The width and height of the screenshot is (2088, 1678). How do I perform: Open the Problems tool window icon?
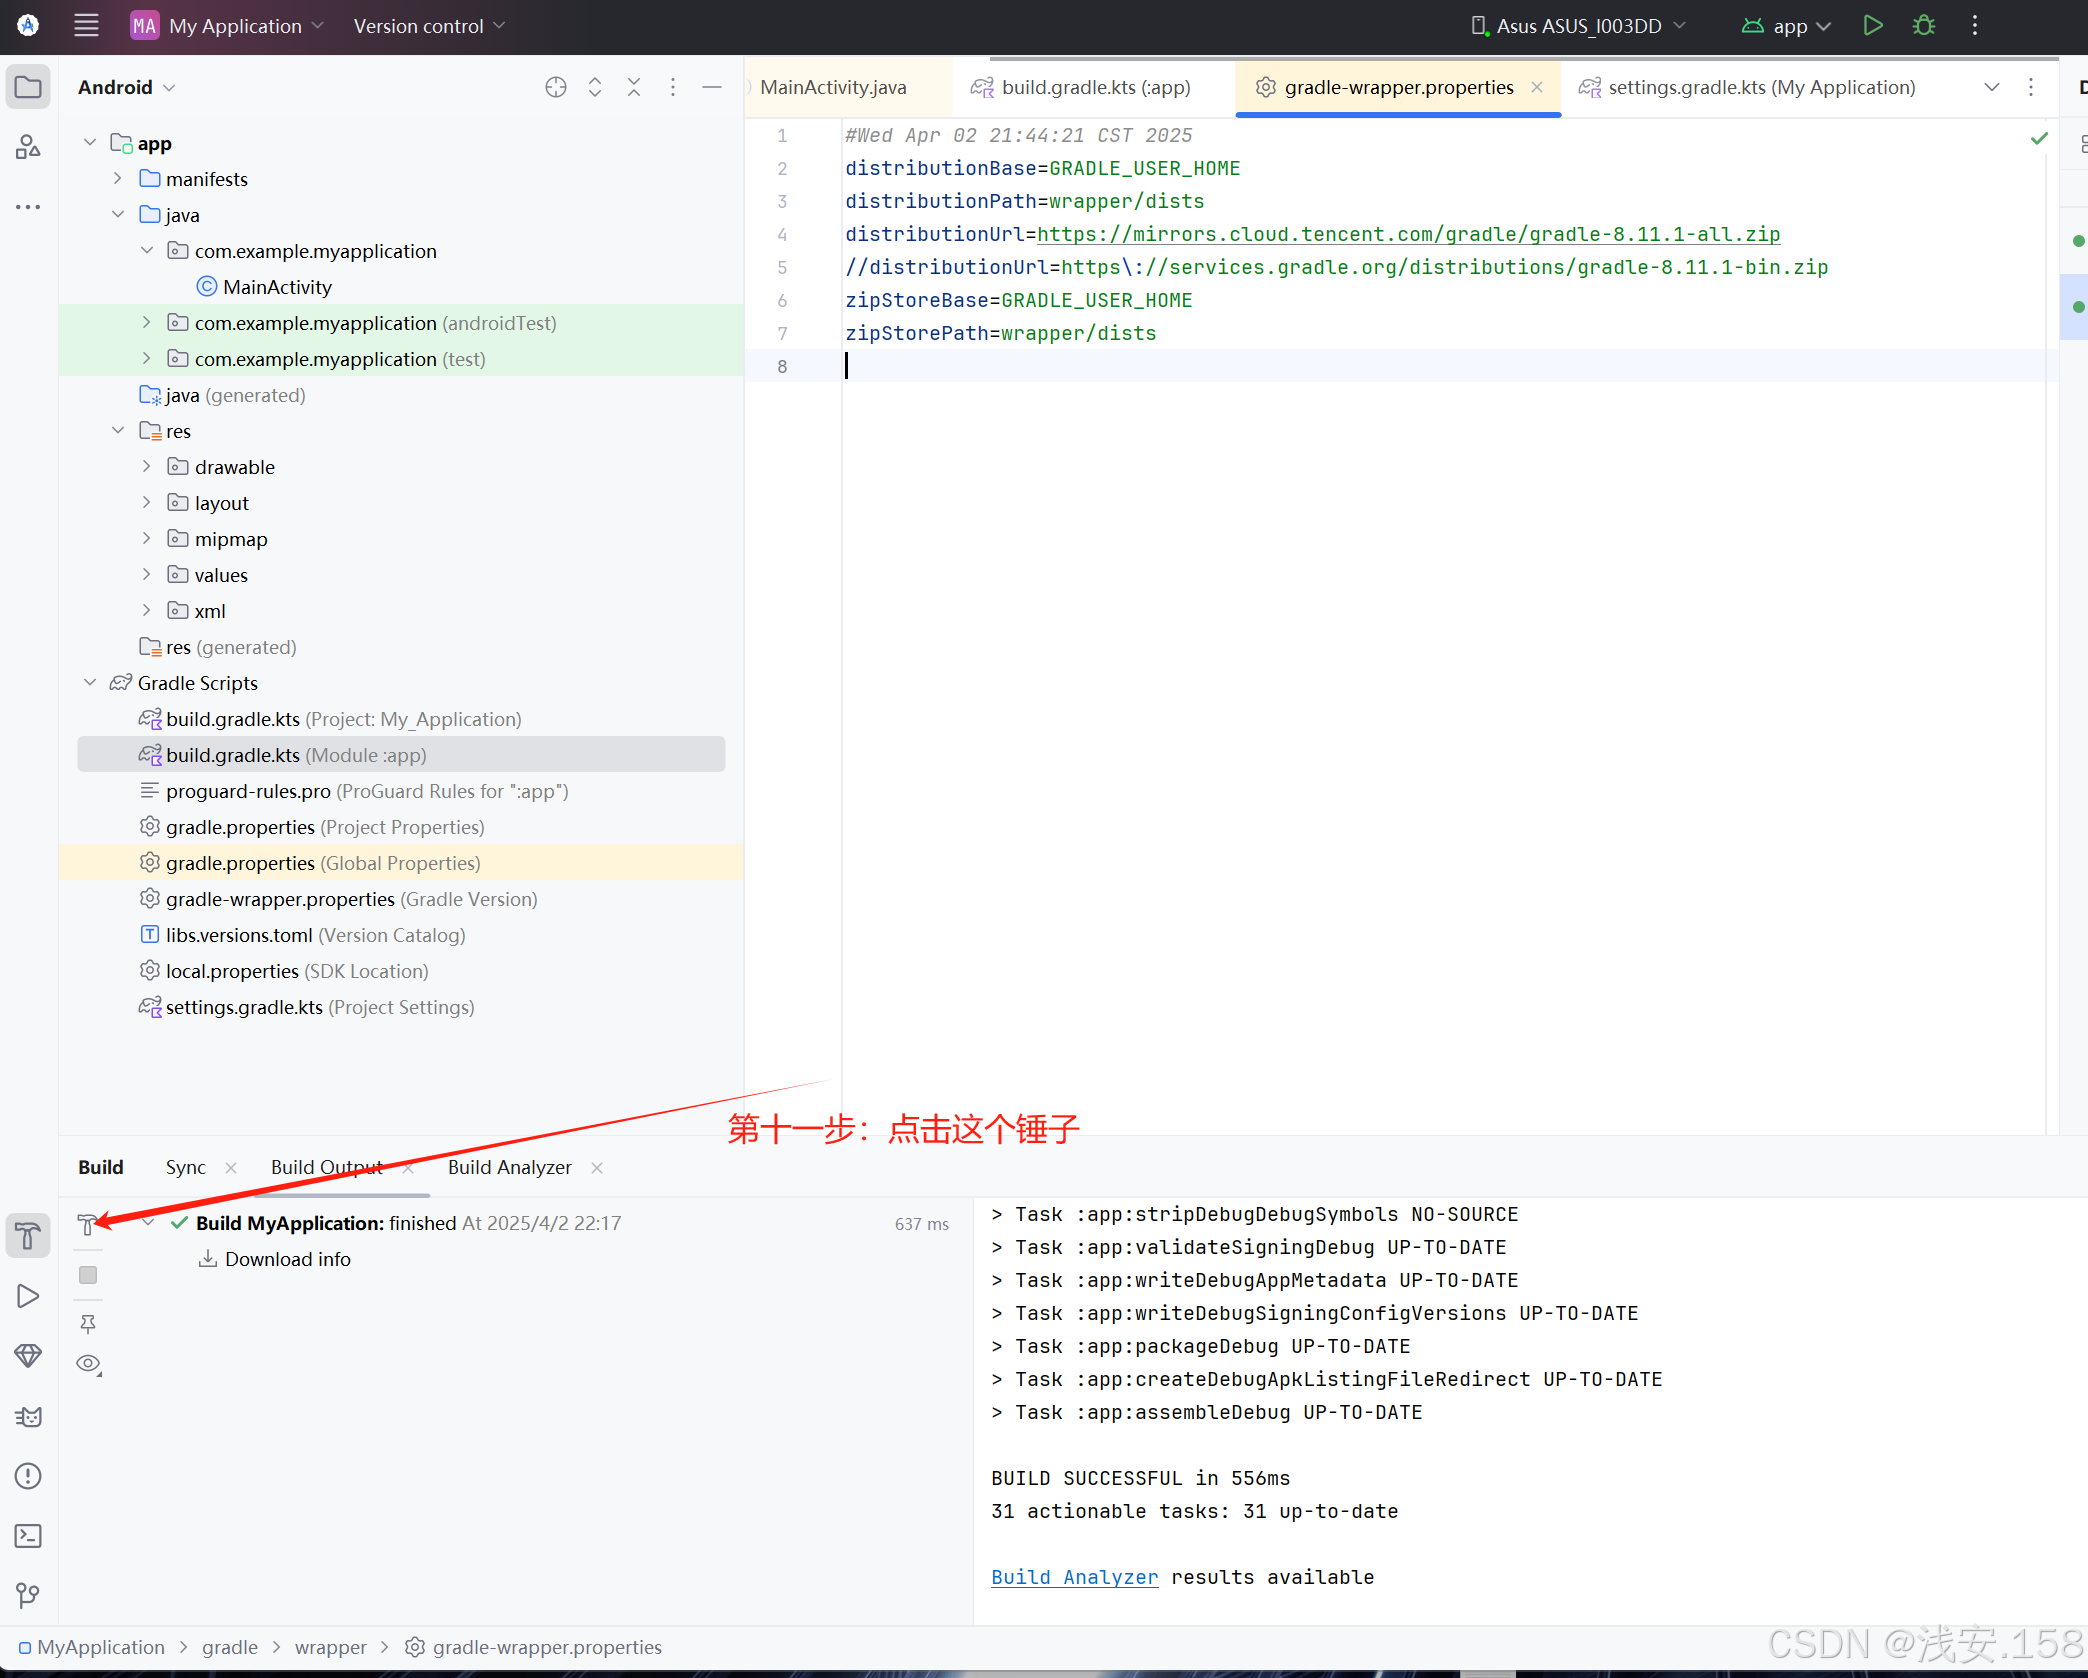(28, 1476)
